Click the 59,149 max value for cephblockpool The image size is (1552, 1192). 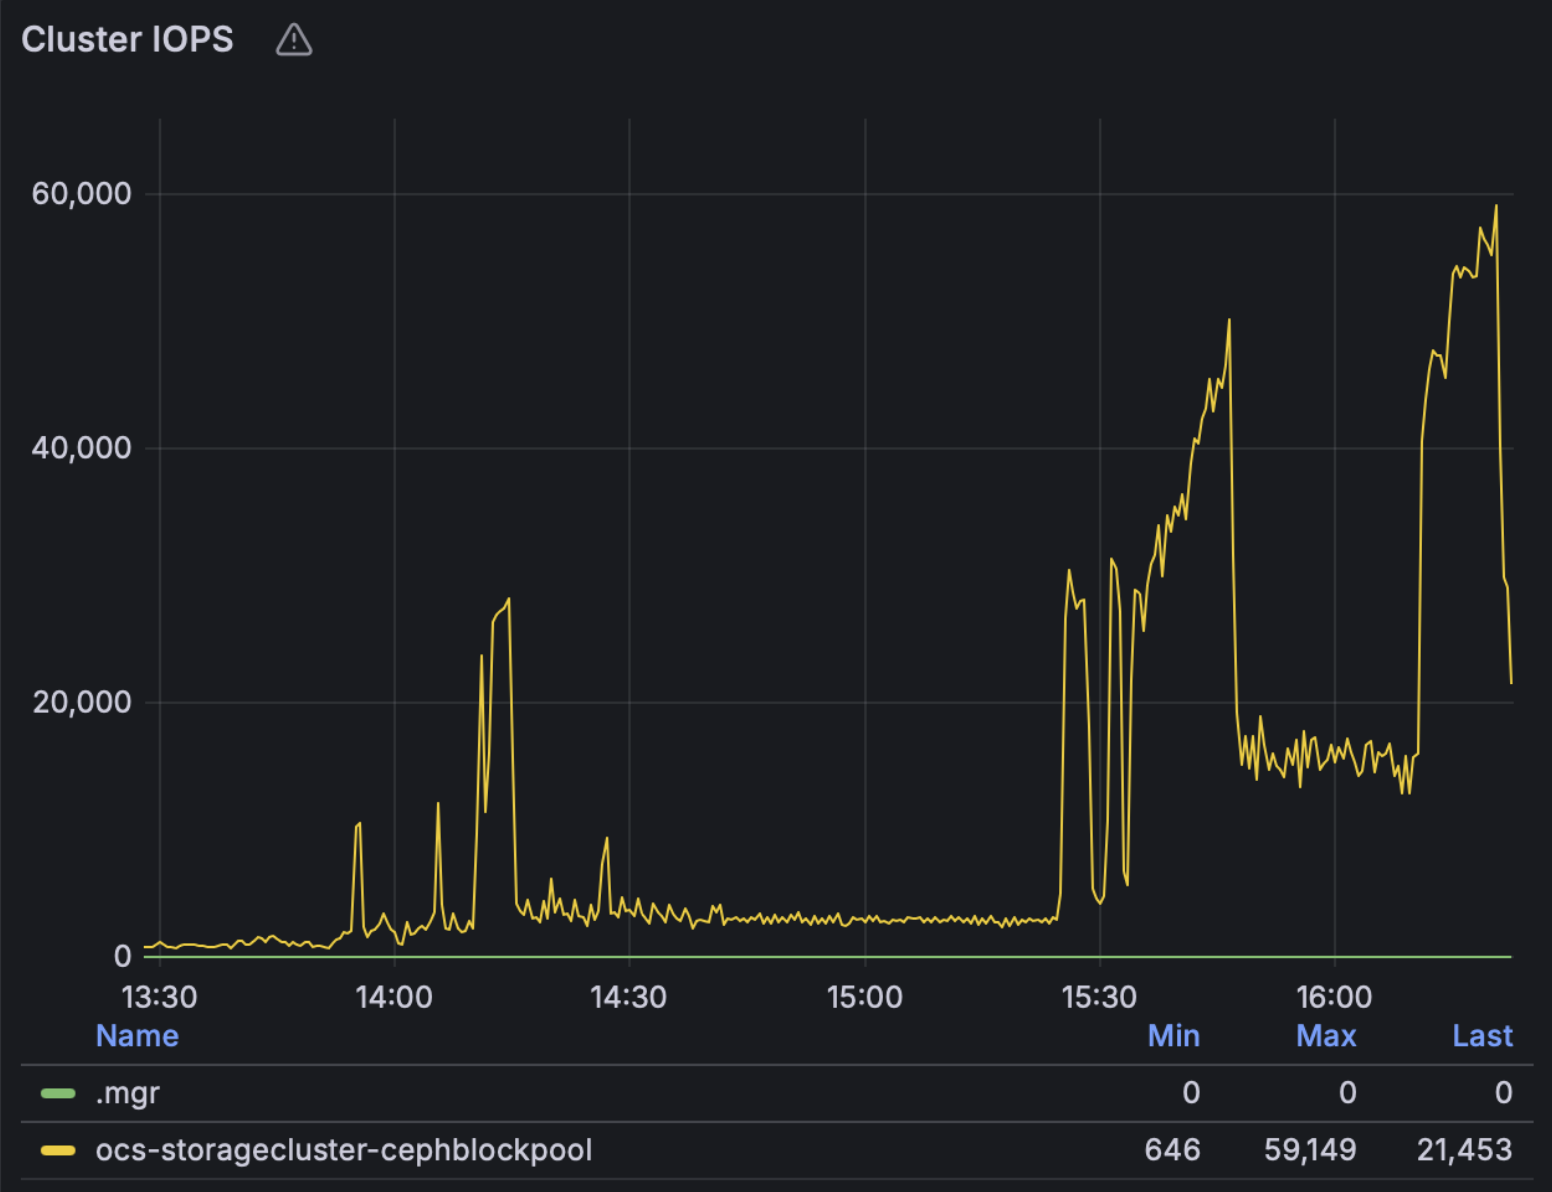1309,1150
